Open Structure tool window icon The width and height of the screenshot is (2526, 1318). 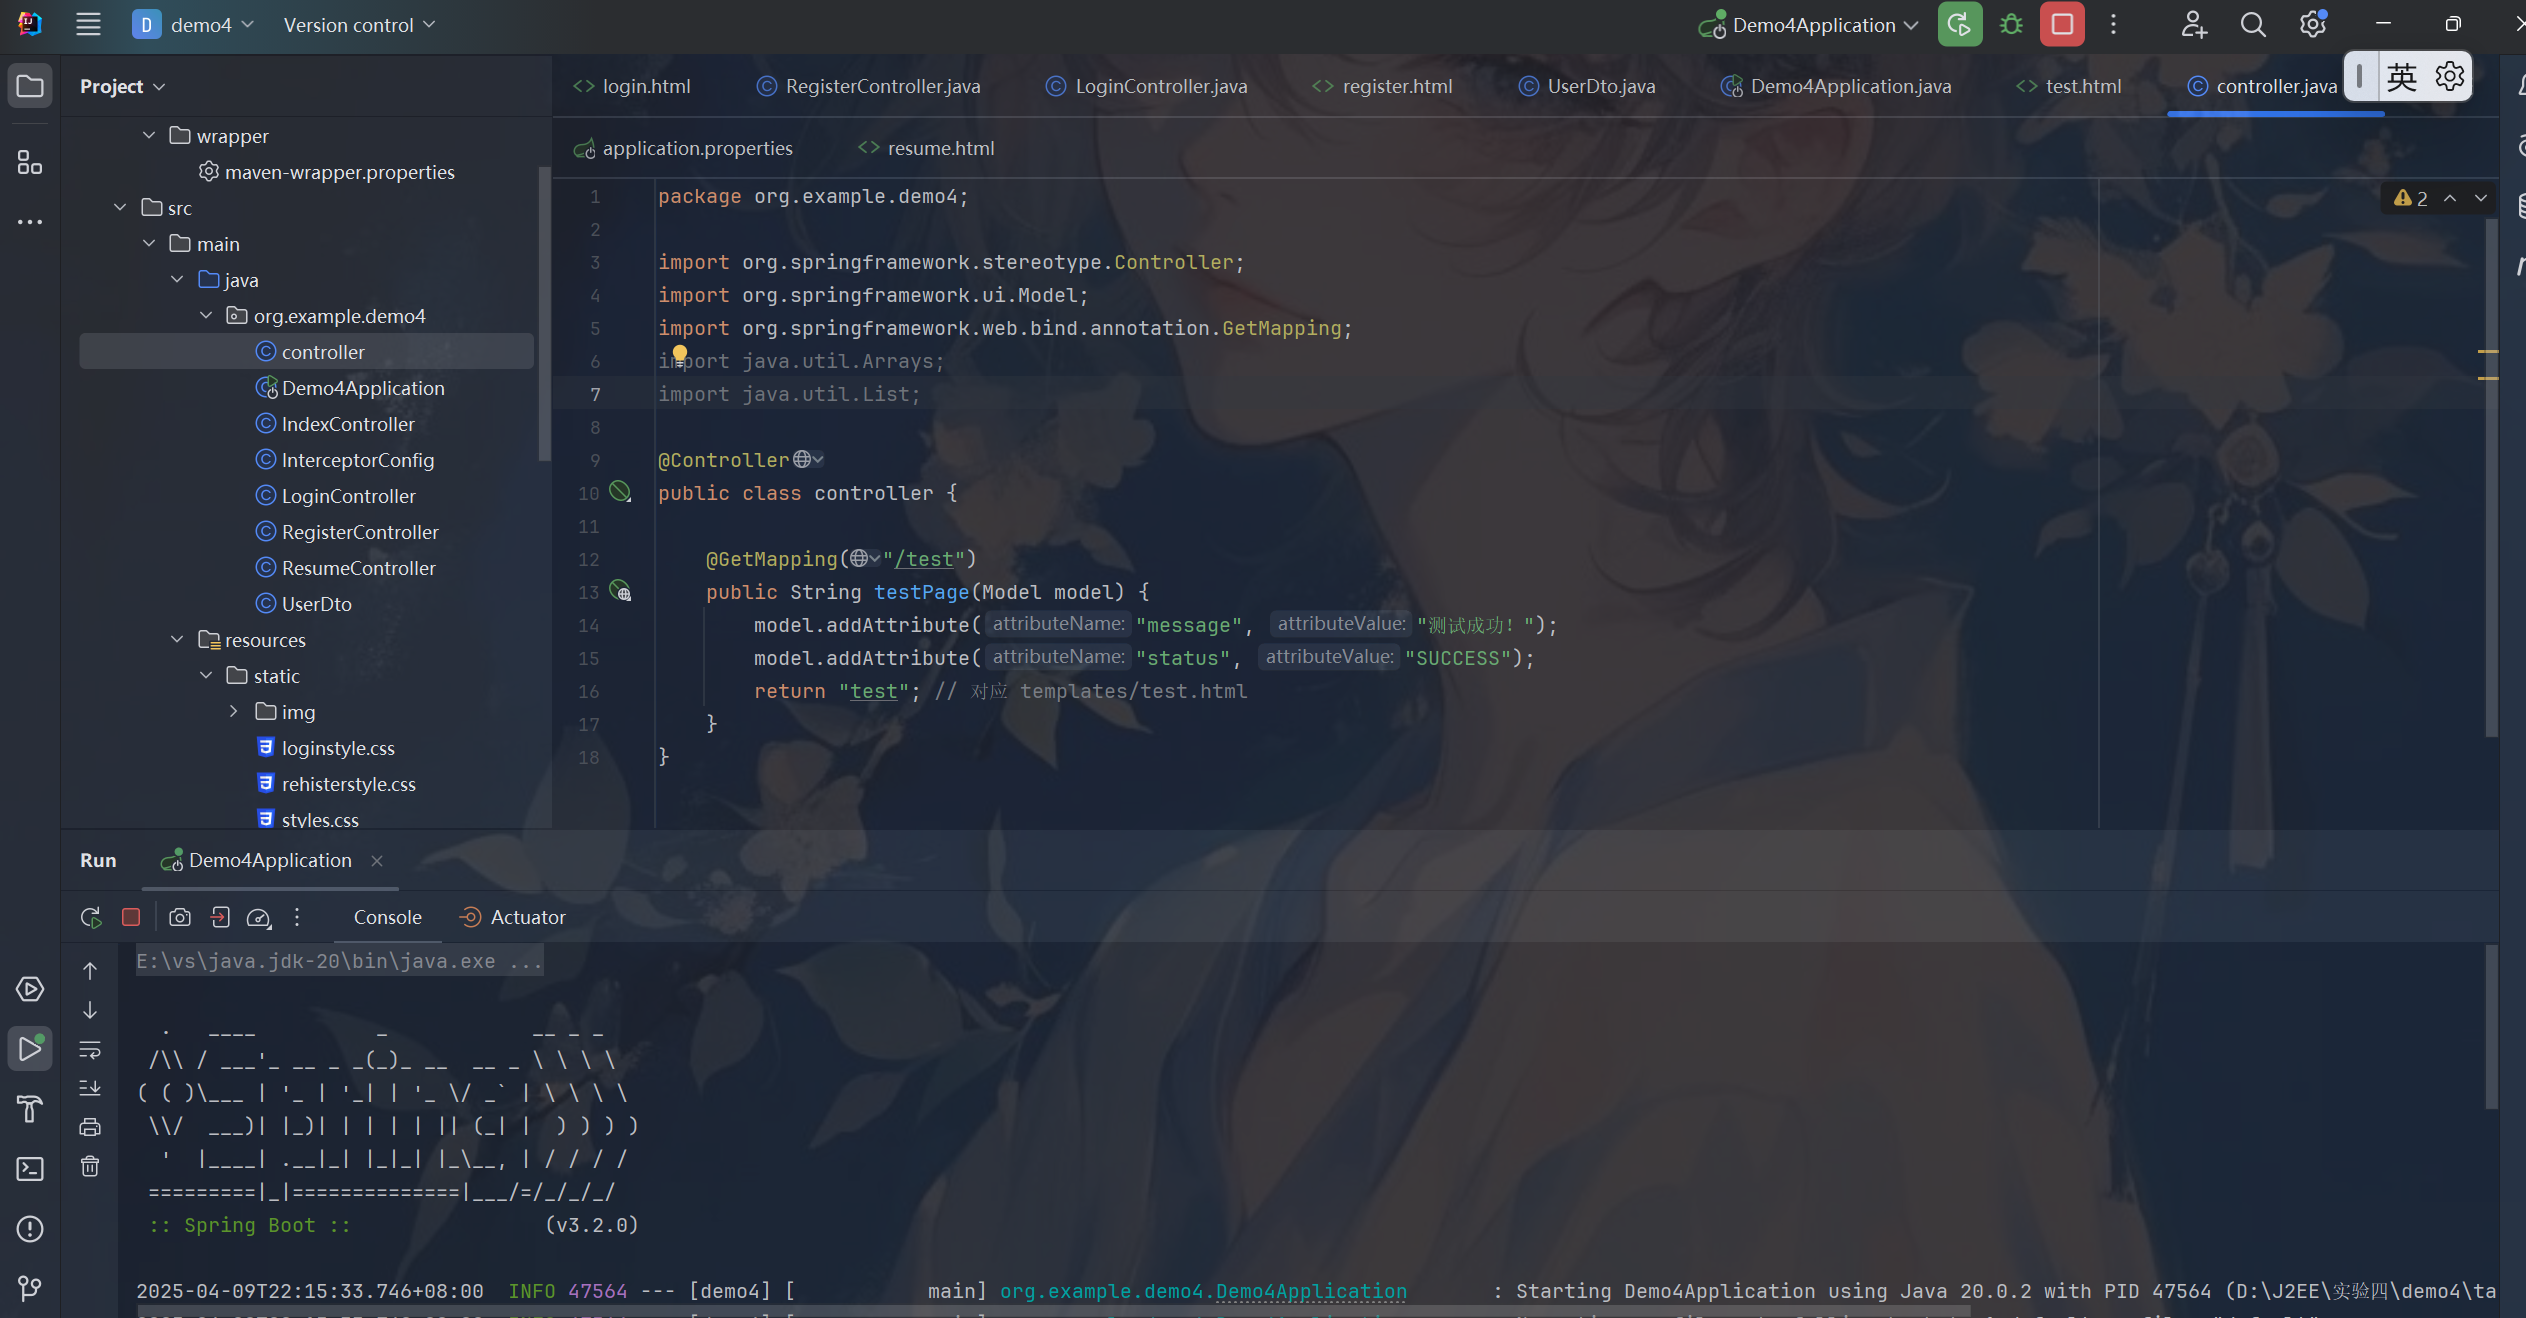(x=30, y=163)
